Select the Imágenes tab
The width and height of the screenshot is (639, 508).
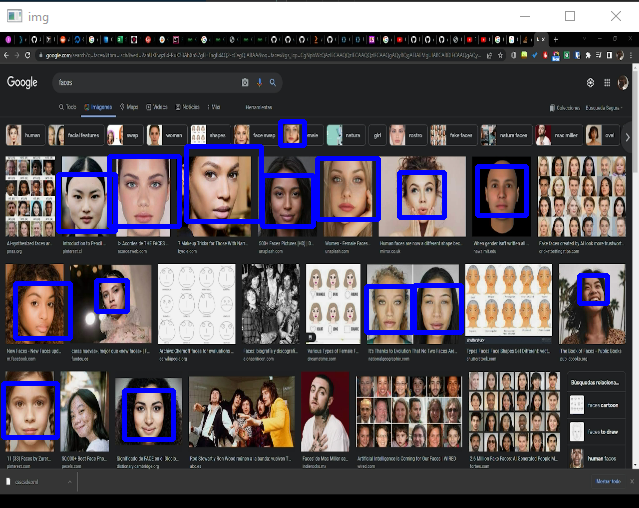(98, 107)
